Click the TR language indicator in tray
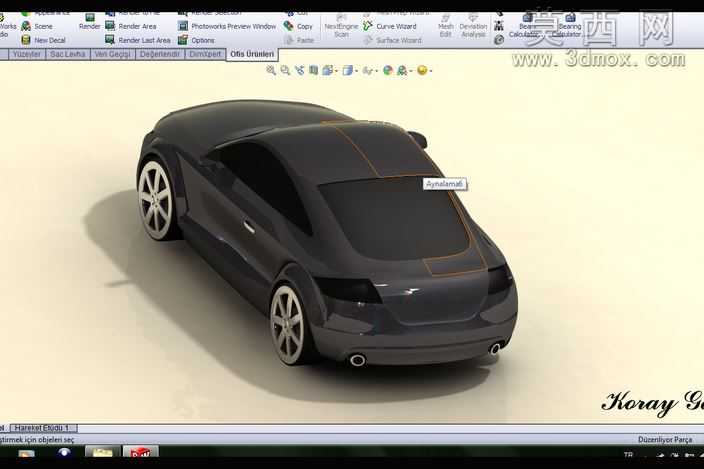 pos(629,455)
